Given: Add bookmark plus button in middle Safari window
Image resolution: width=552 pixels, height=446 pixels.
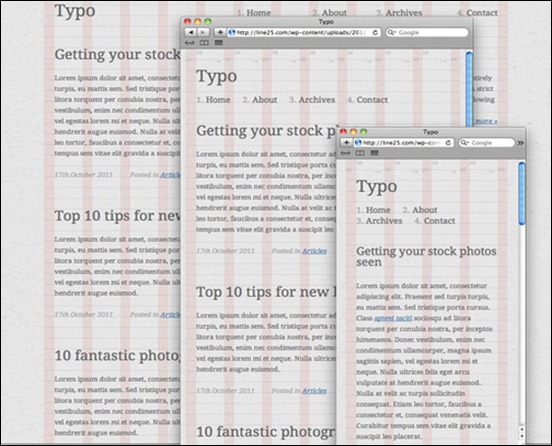Looking at the screenshot, I should [220, 32].
